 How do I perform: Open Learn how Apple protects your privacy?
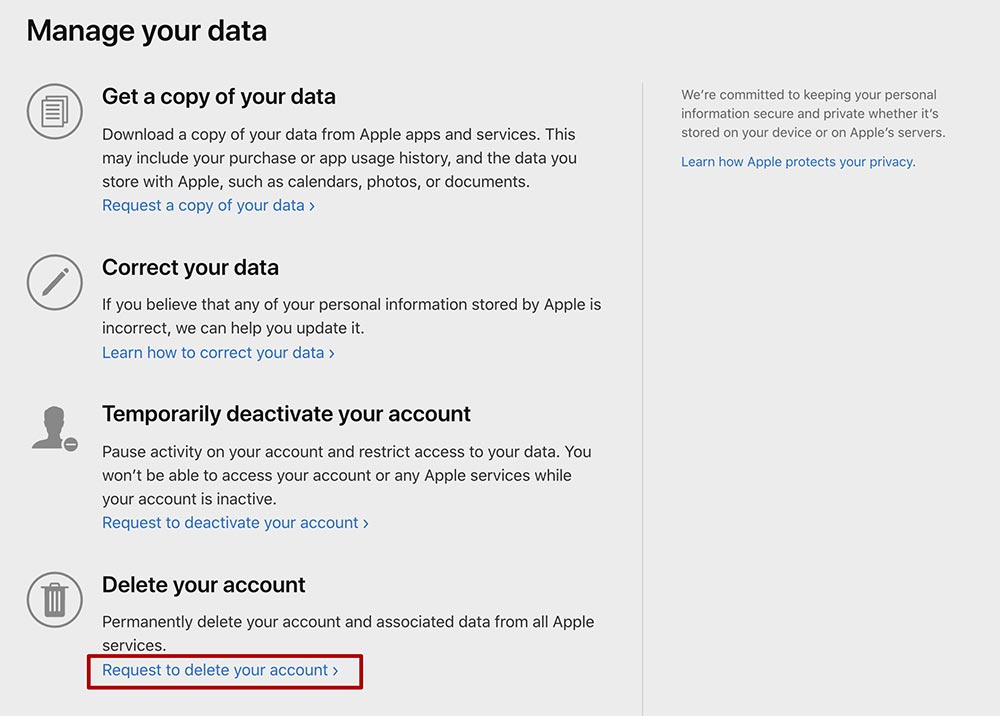798,162
